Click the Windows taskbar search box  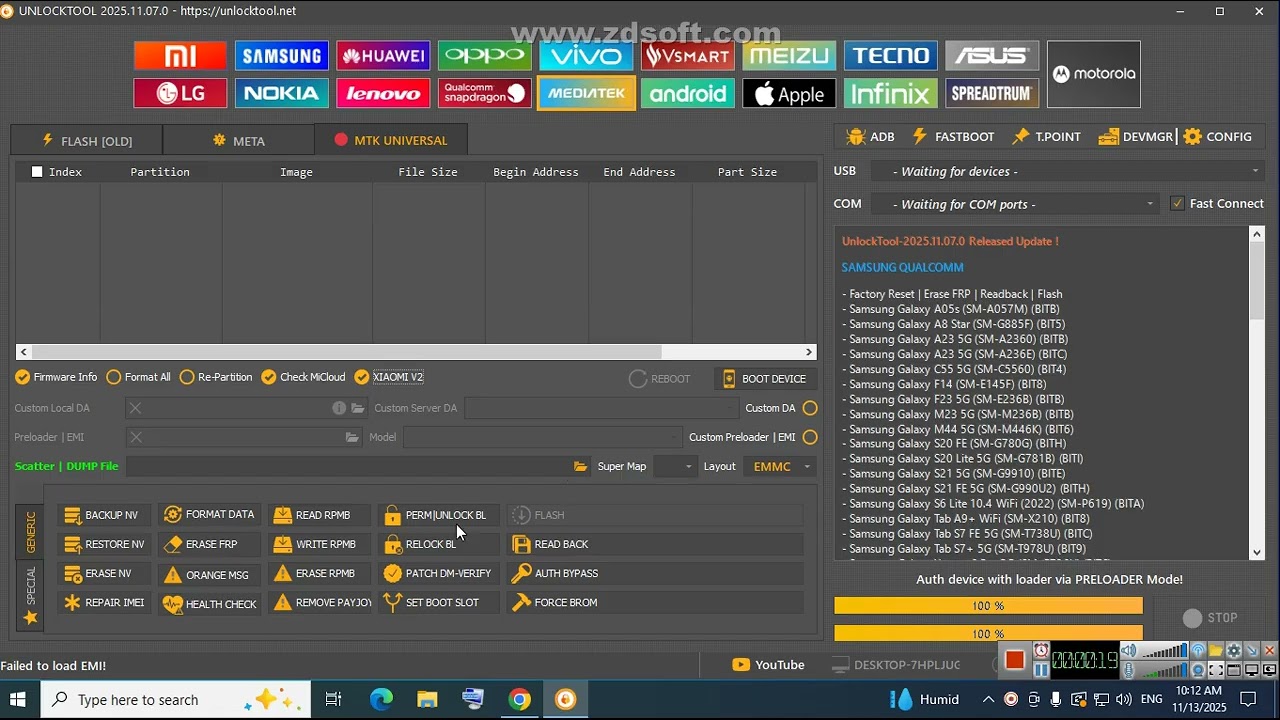pyautogui.click(x=176, y=699)
